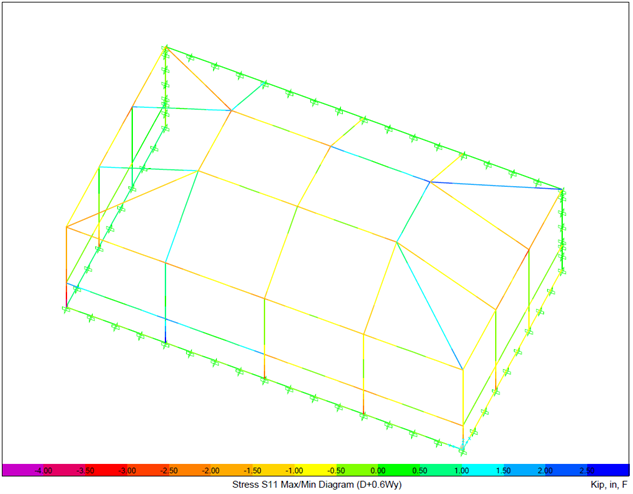
Task: Select the -2.50 legend value
Action: pos(169,471)
